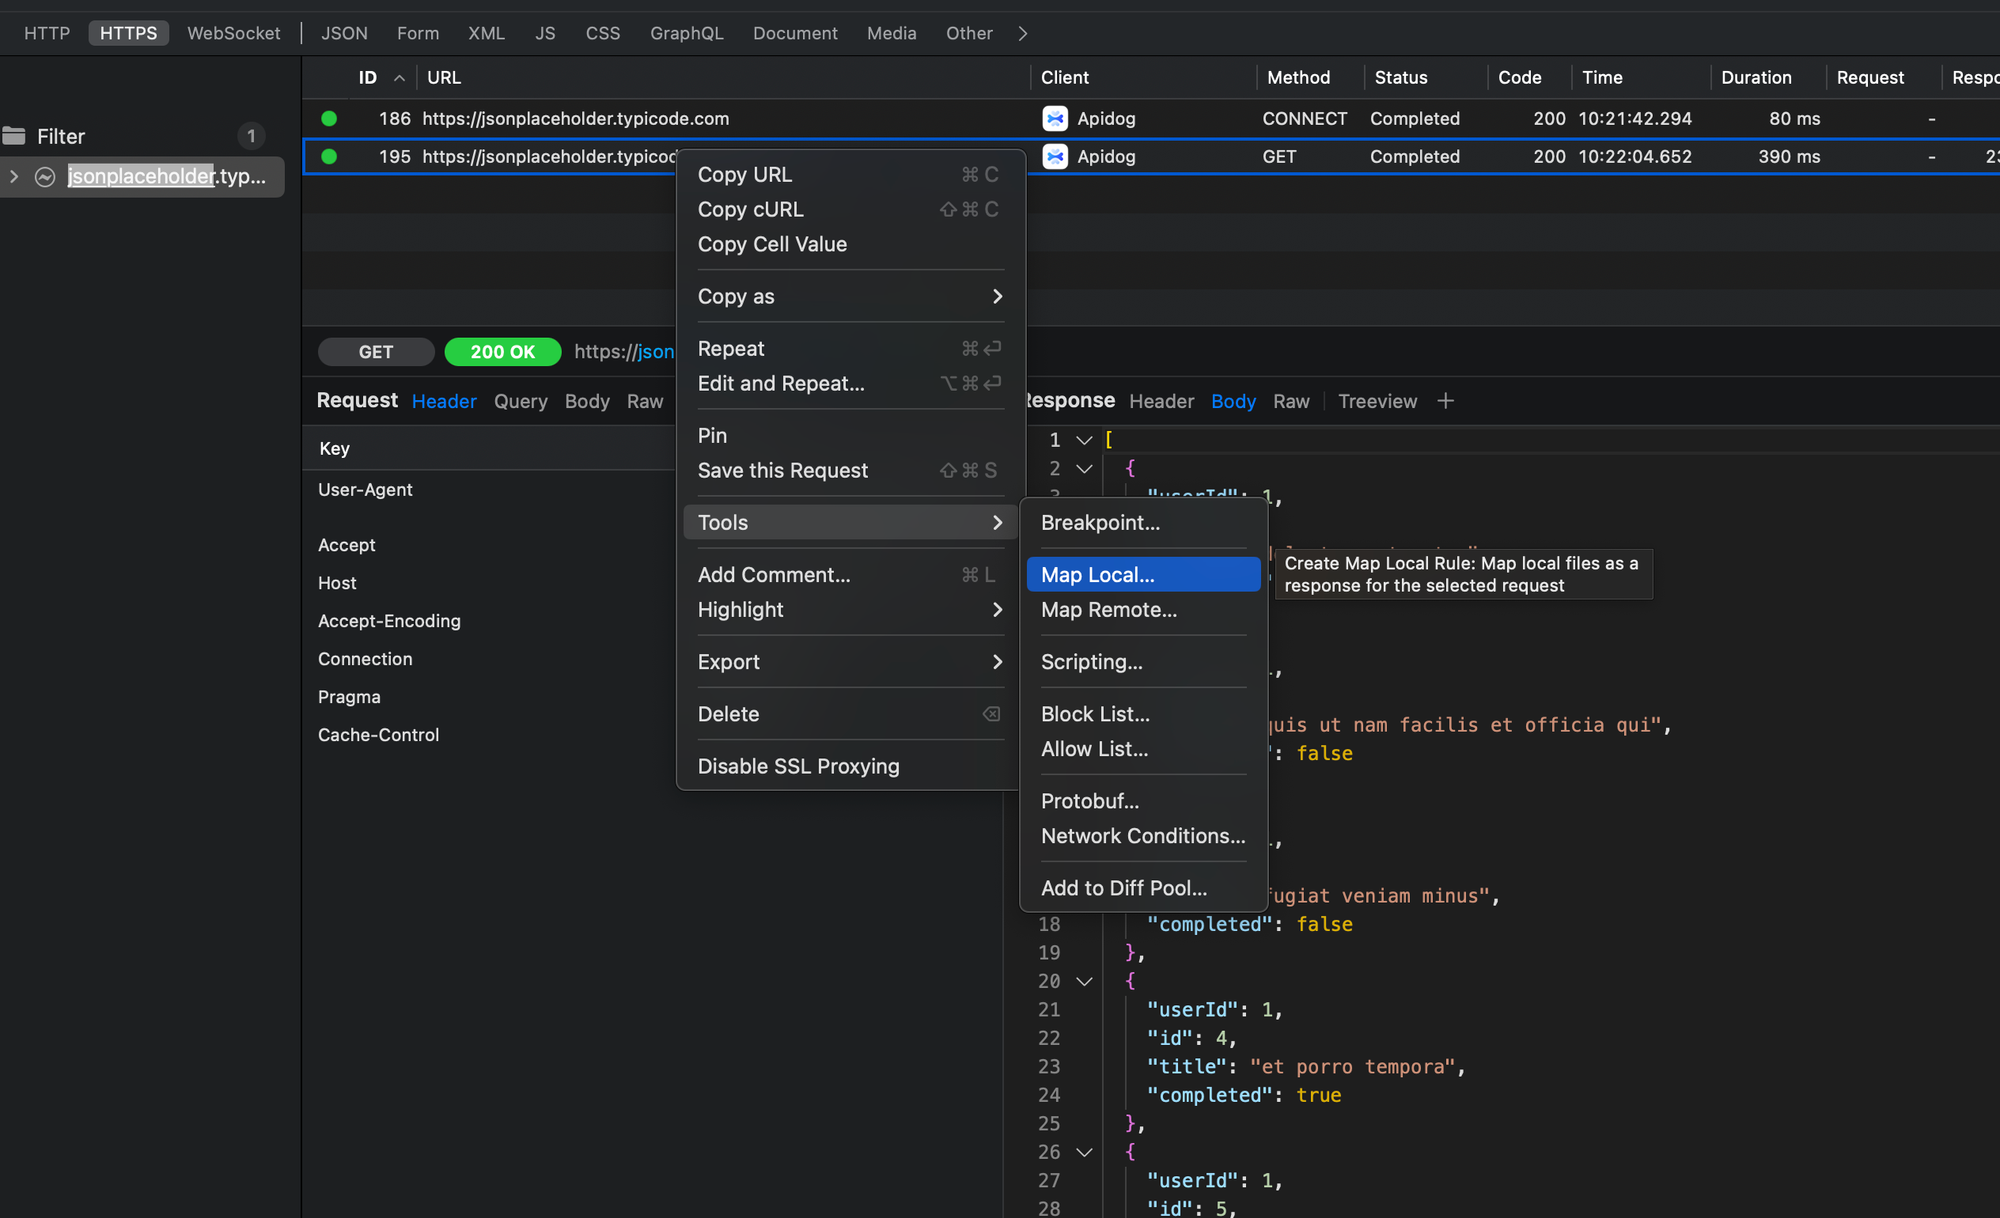2000x1218 pixels.
Task: Click the Filter folder icon in sidebar
Action: click(14, 136)
